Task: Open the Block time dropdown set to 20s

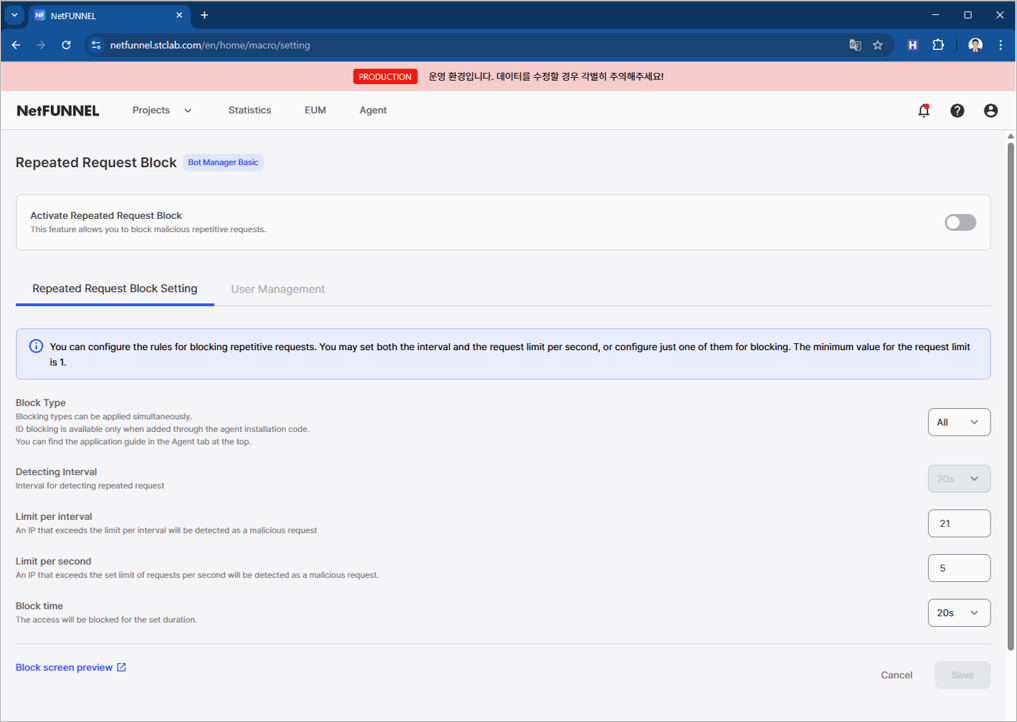Action: 959,613
